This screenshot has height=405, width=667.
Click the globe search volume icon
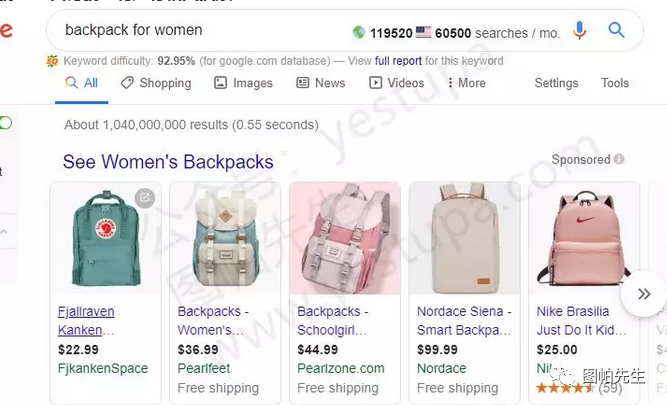coord(359,32)
